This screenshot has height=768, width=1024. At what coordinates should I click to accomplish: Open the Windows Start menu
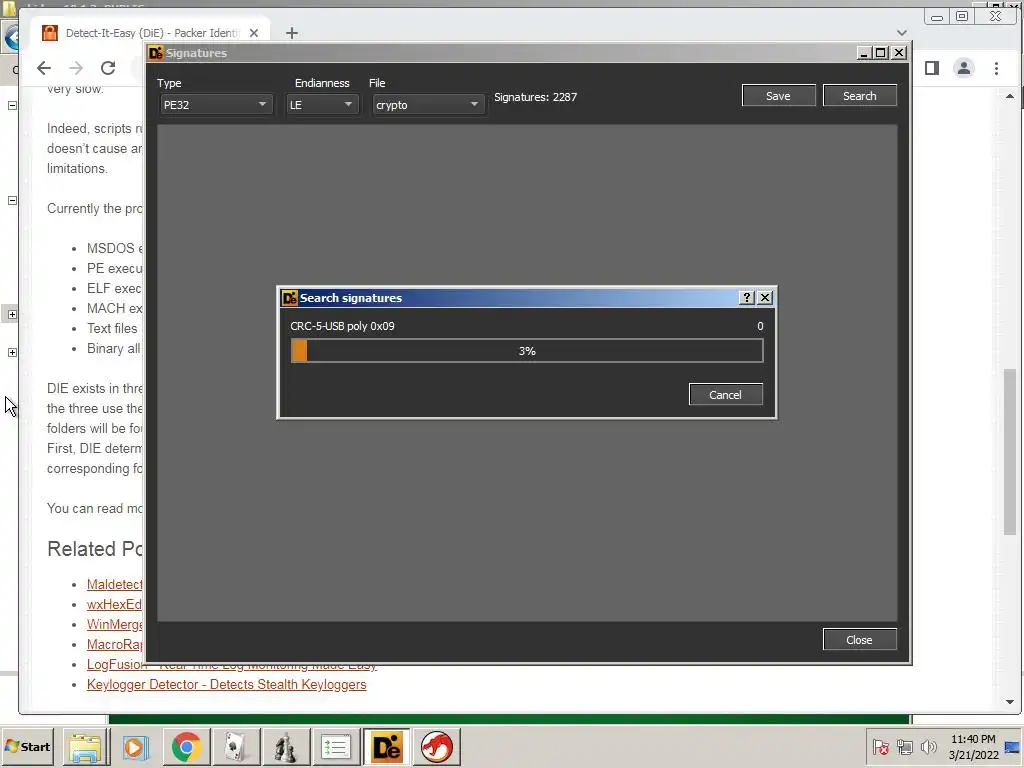pyautogui.click(x=27, y=746)
